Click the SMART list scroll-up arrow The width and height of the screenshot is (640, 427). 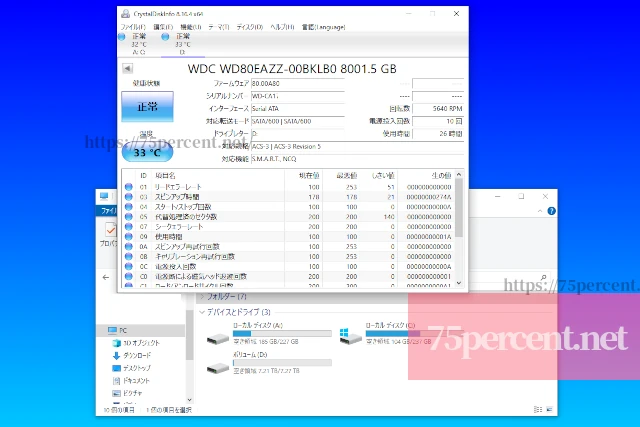click(x=459, y=175)
